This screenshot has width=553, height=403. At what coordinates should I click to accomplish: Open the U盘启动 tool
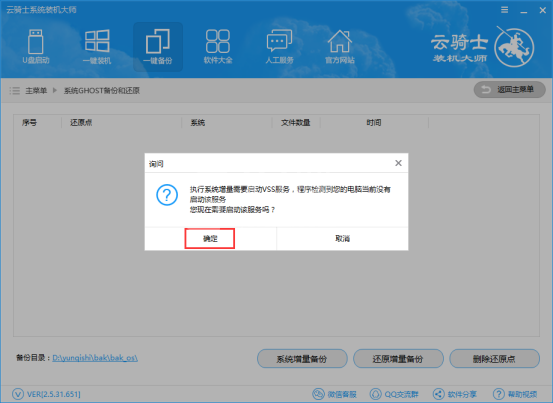click(x=36, y=47)
